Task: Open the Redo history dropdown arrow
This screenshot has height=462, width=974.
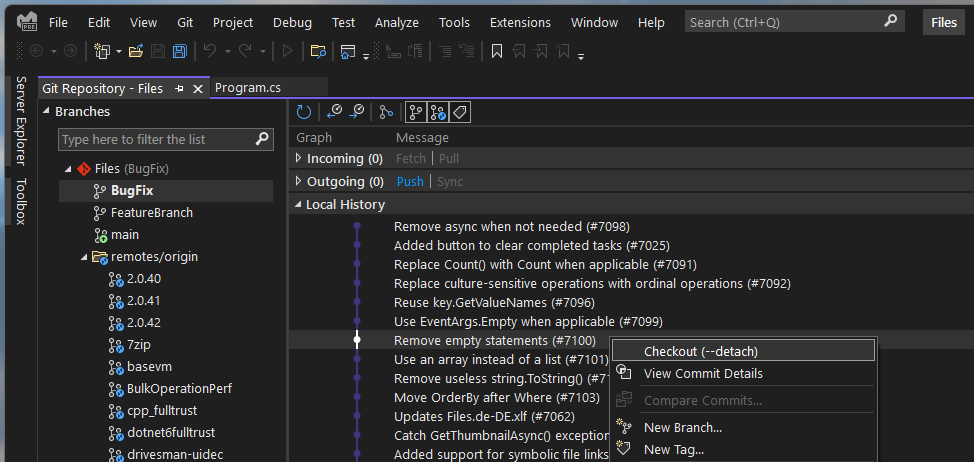Action: click(x=263, y=52)
